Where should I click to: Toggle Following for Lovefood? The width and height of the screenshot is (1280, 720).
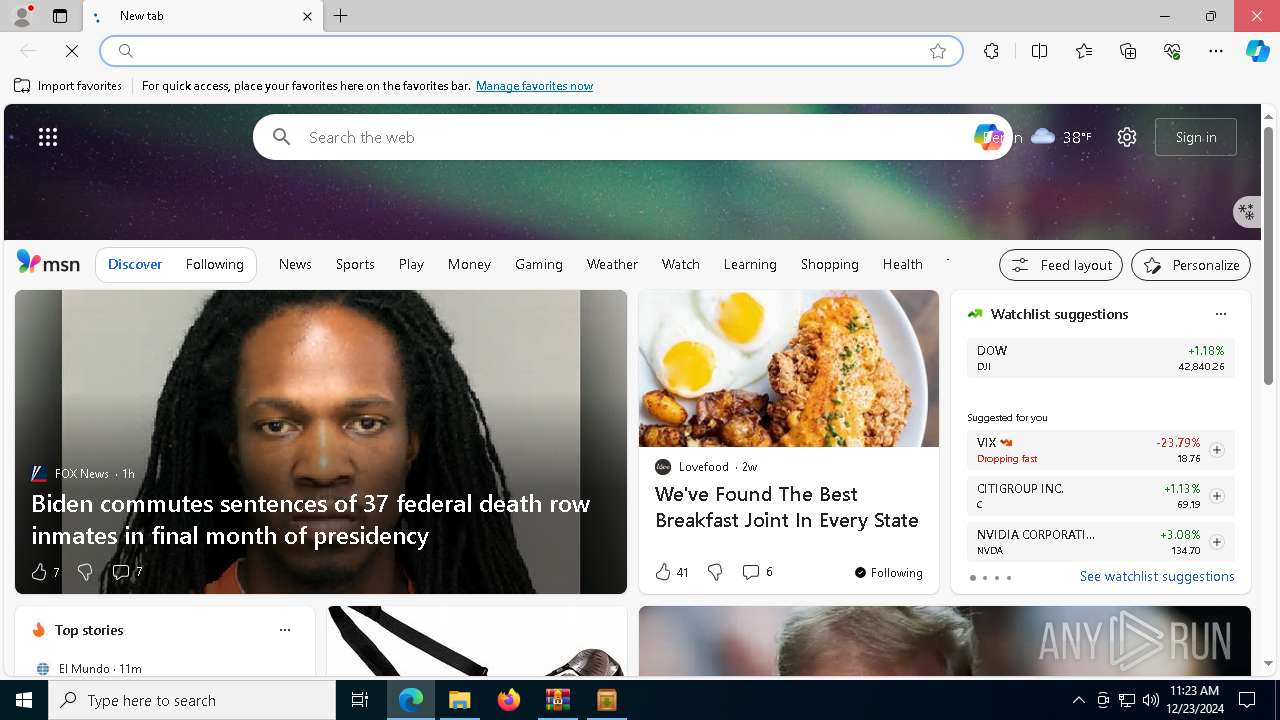(888, 573)
